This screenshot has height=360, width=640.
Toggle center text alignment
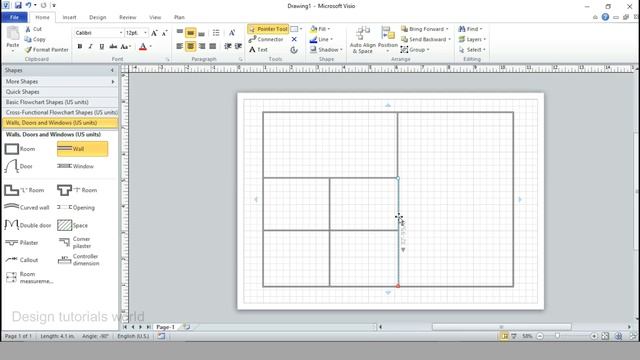[x=190, y=46]
